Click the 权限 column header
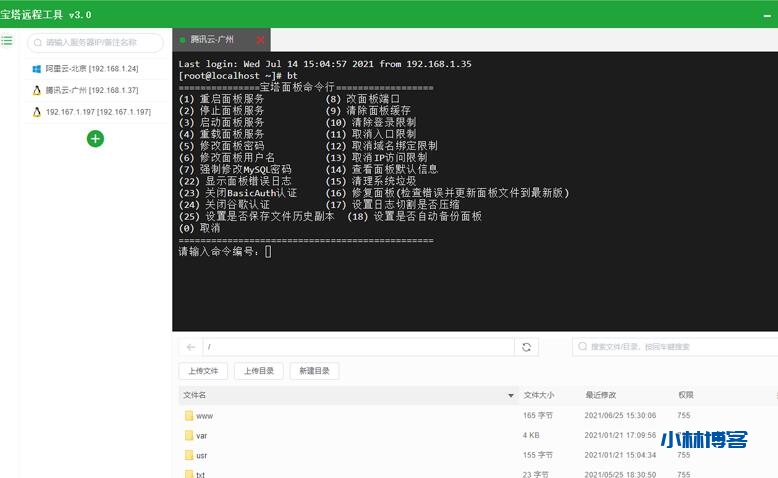Viewport: 778px width, 478px height. click(x=686, y=395)
